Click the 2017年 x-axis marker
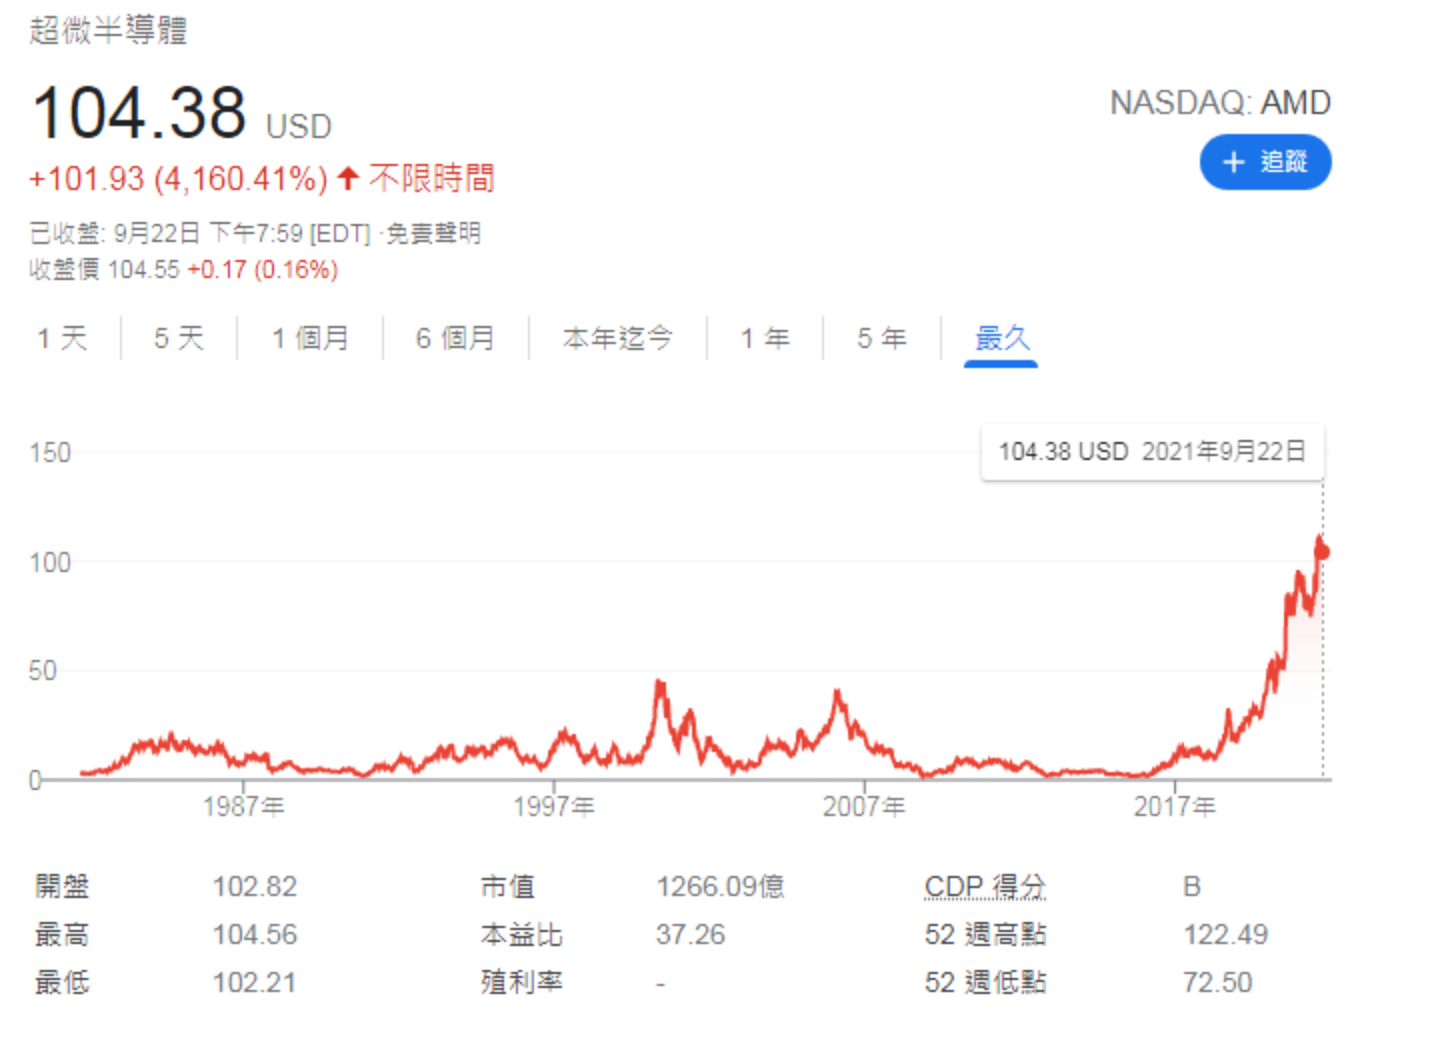Image resolution: width=1430 pixels, height=1056 pixels. pyautogui.click(x=1175, y=806)
